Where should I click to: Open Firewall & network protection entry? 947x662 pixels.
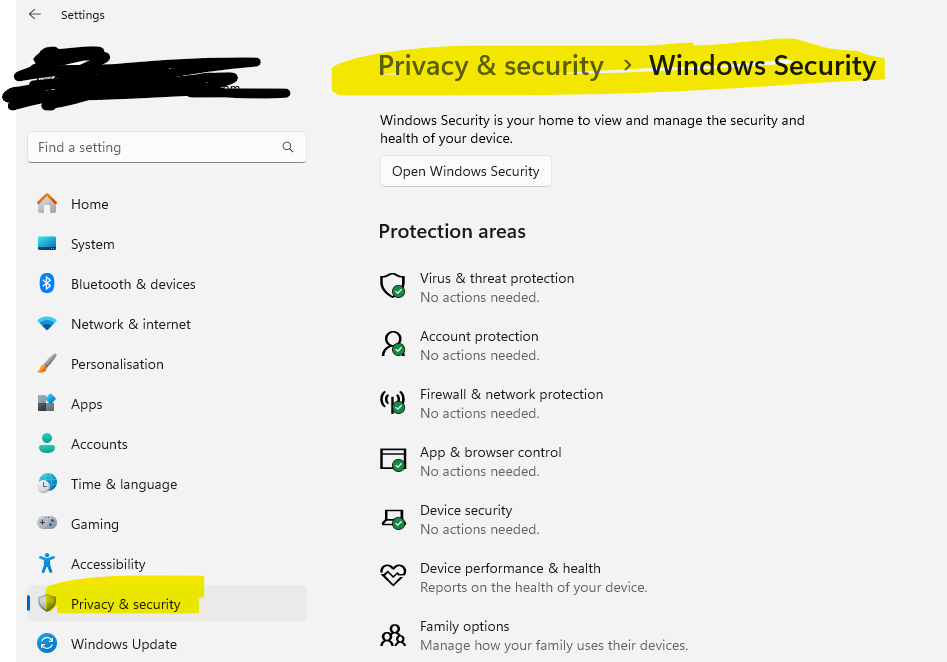click(492, 403)
